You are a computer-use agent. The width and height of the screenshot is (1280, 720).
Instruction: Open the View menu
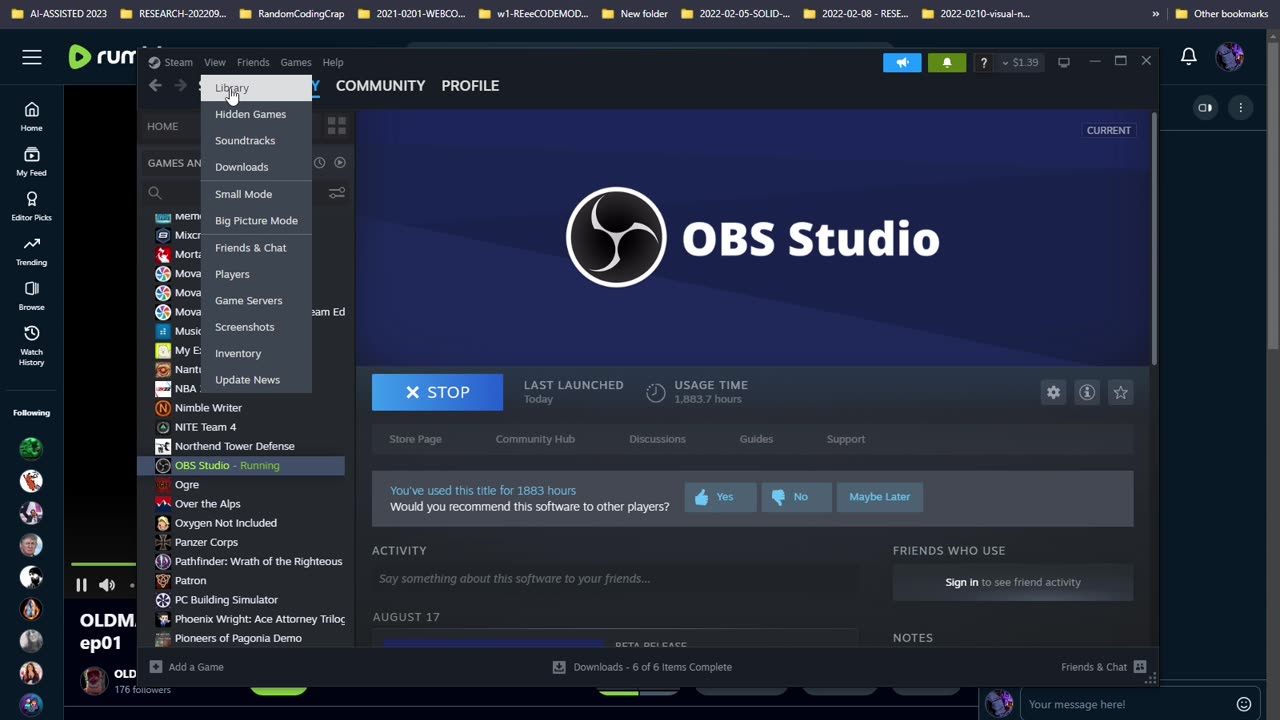pyautogui.click(x=215, y=62)
